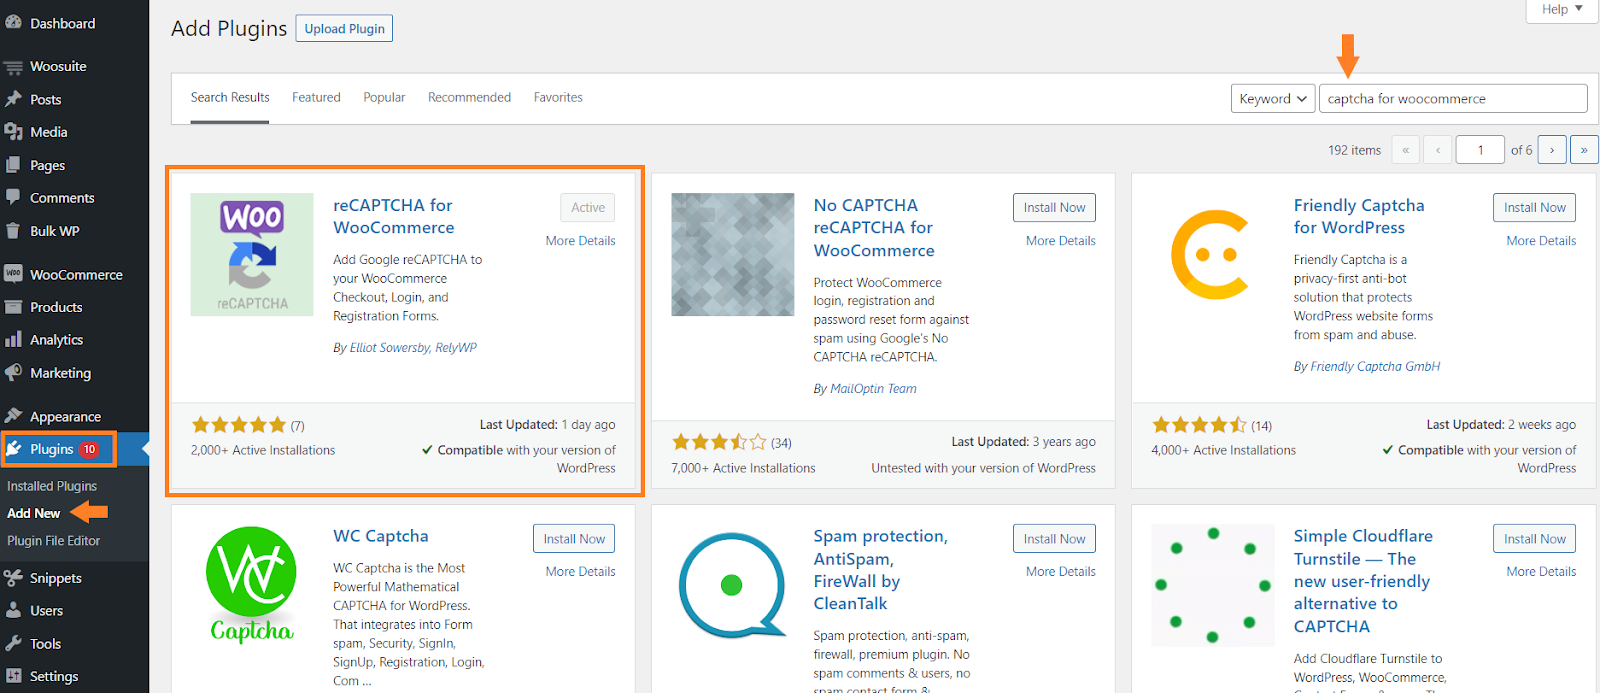Screen dimensions: 1600x693
Task: Open More Details for reCAPTCHA for WooCommerce
Action: (x=581, y=241)
